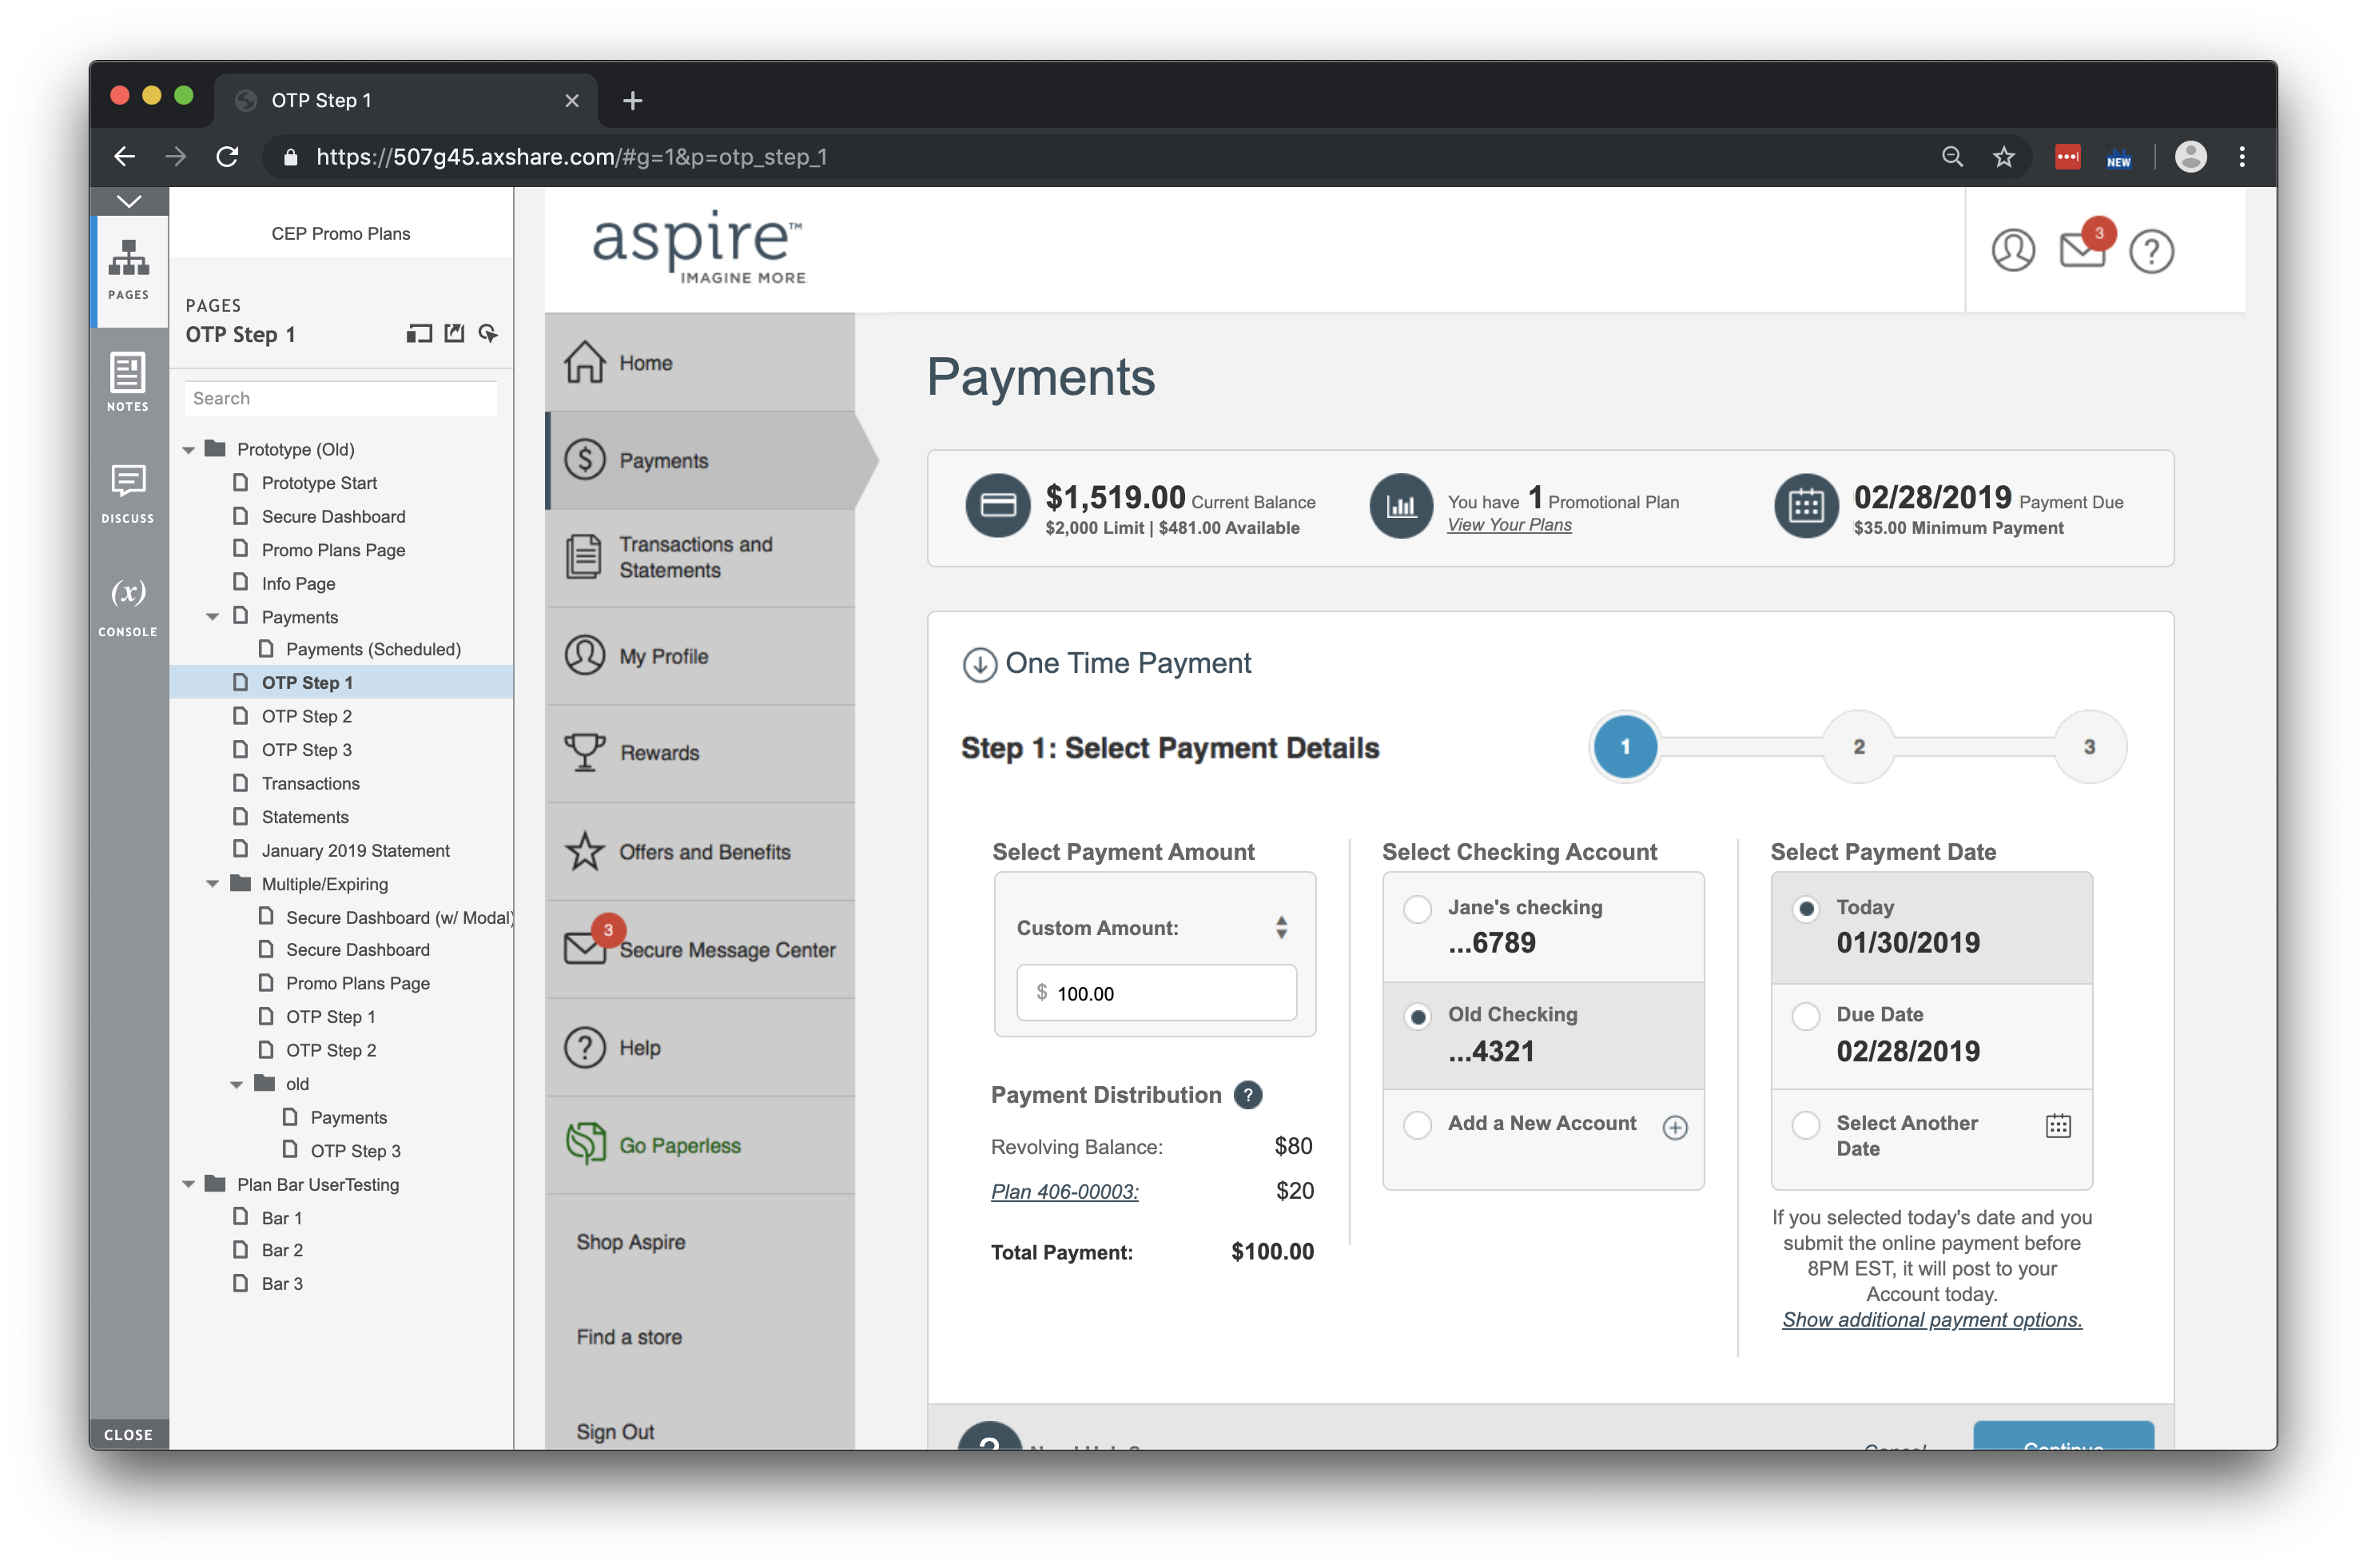The image size is (2367, 1568).
Task: Collapse the Prototype (Old) folder
Action: 188,450
